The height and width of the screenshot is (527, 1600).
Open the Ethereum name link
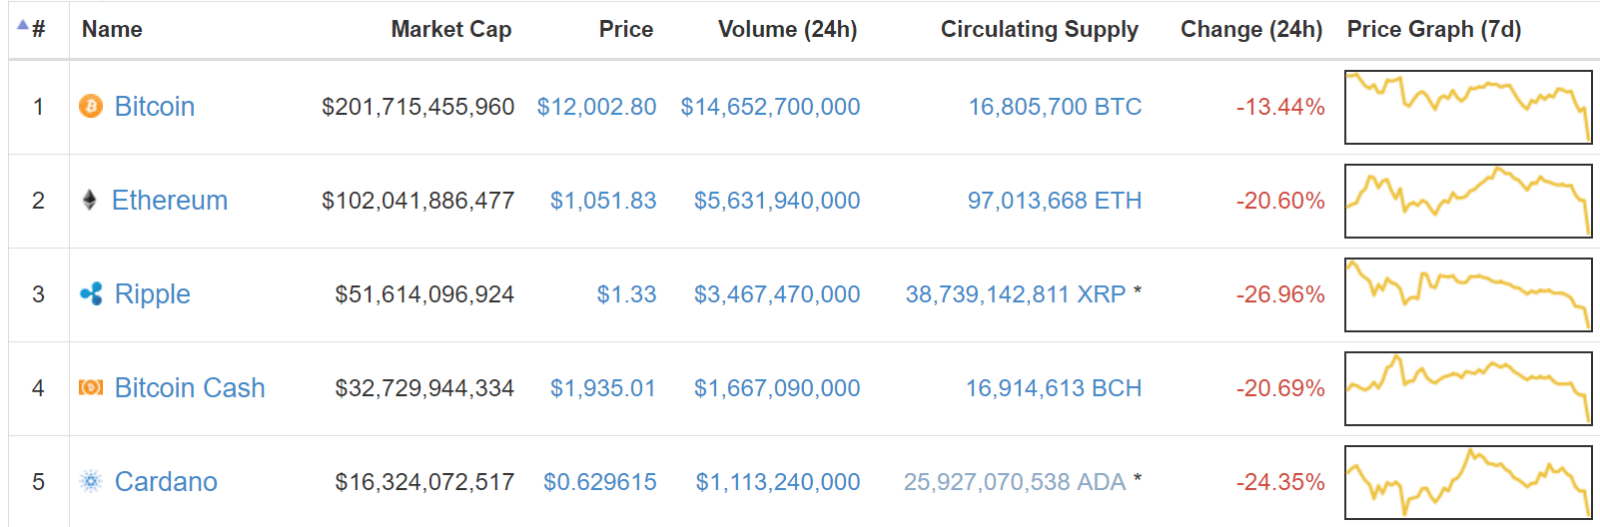point(169,200)
